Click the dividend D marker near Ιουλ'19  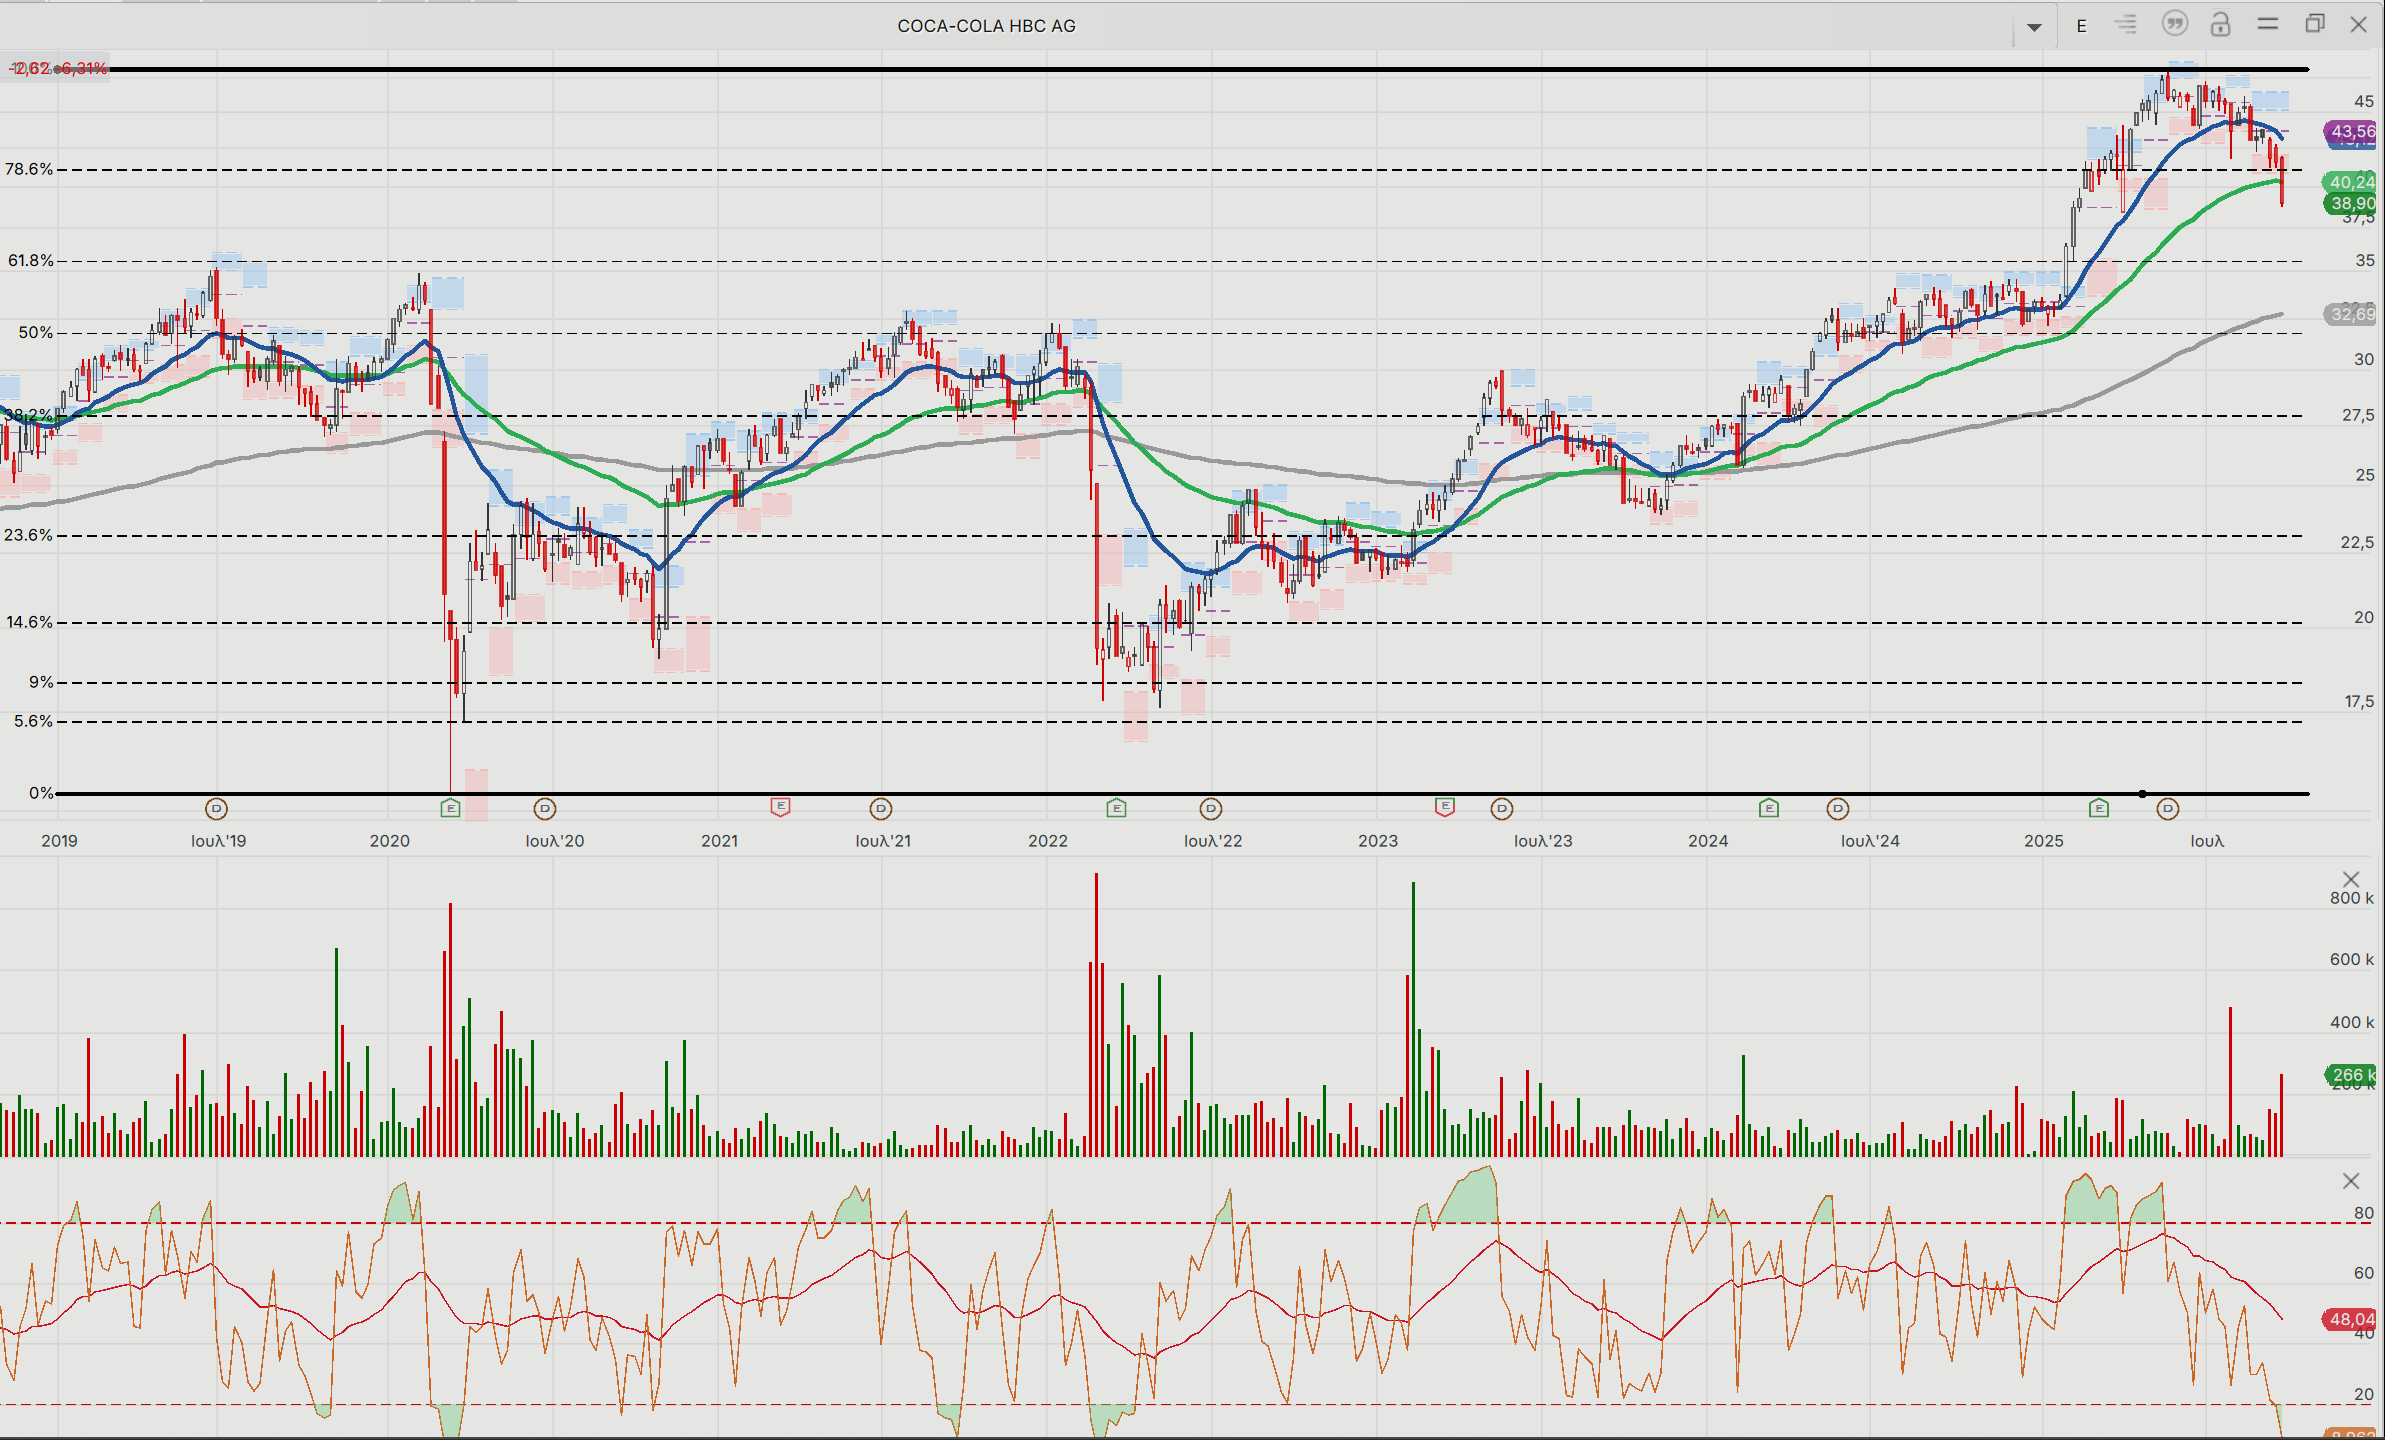tap(216, 808)
